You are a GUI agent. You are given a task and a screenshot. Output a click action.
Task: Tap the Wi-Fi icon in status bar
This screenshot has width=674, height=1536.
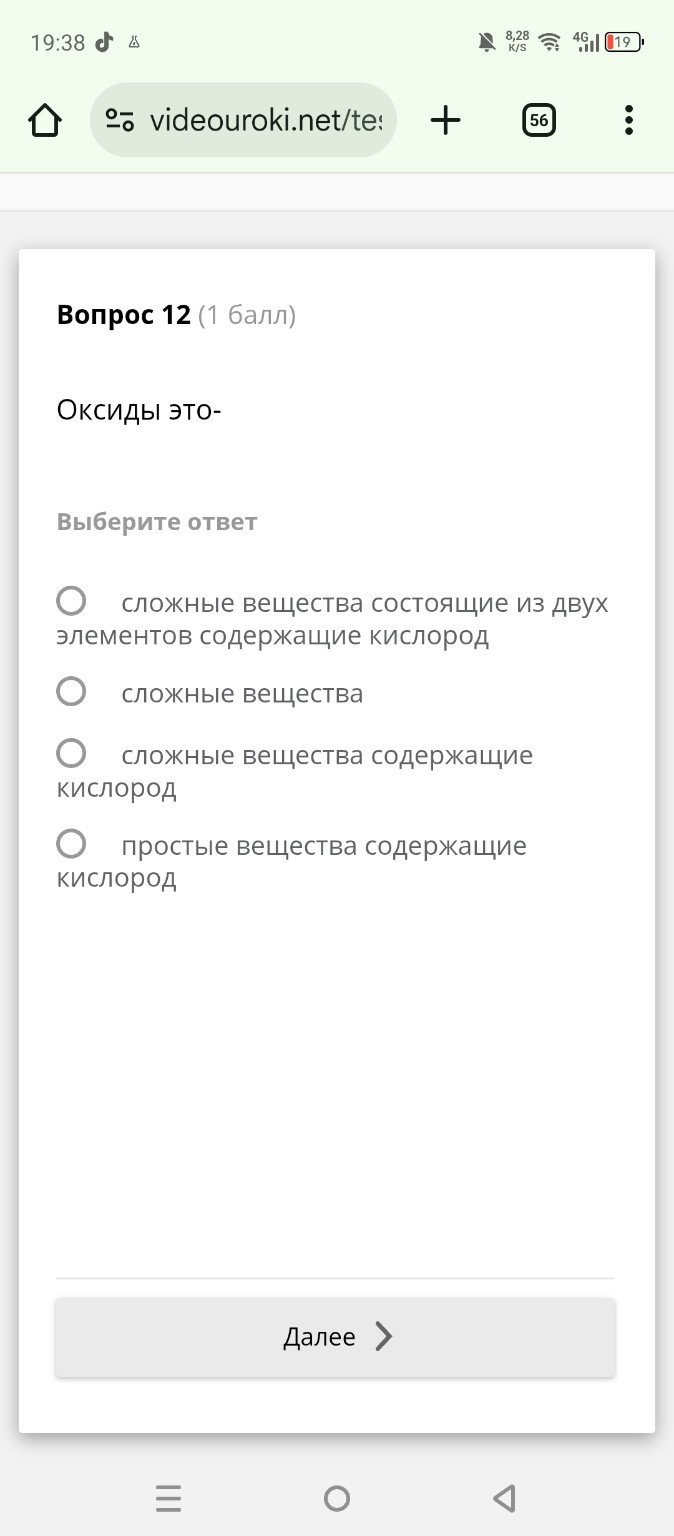click(x=548, y=42)
